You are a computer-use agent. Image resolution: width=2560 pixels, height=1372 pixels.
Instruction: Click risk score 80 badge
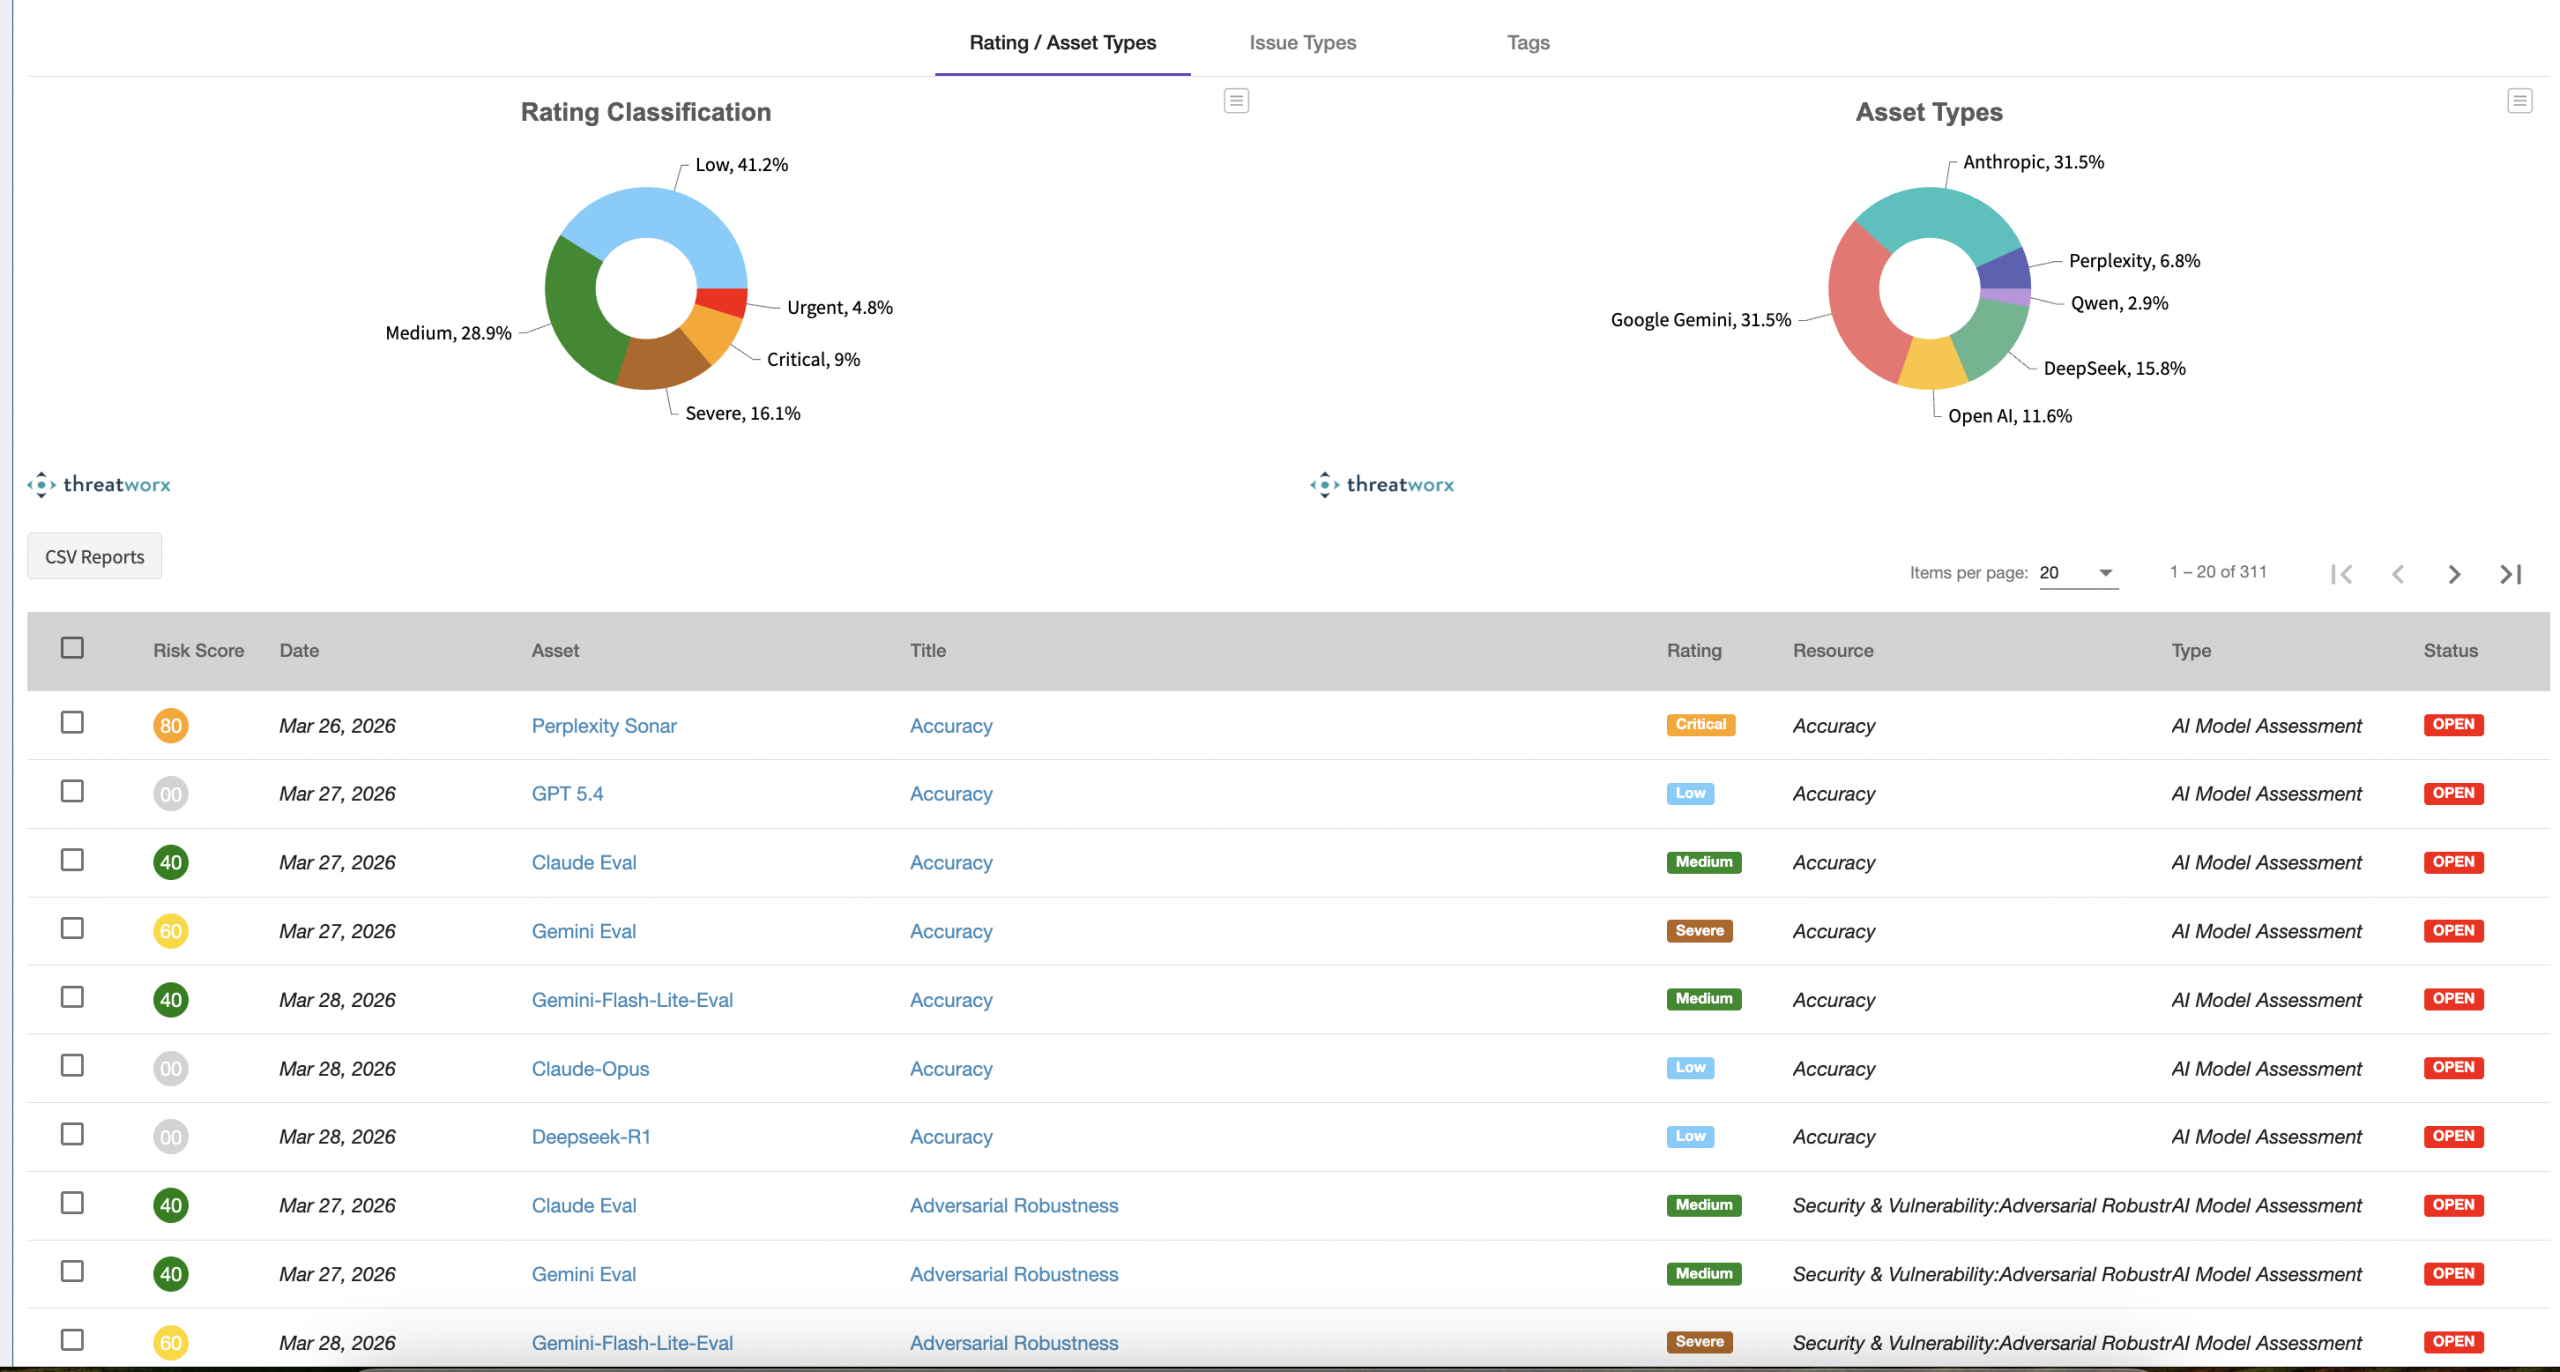tap(171, 726)
